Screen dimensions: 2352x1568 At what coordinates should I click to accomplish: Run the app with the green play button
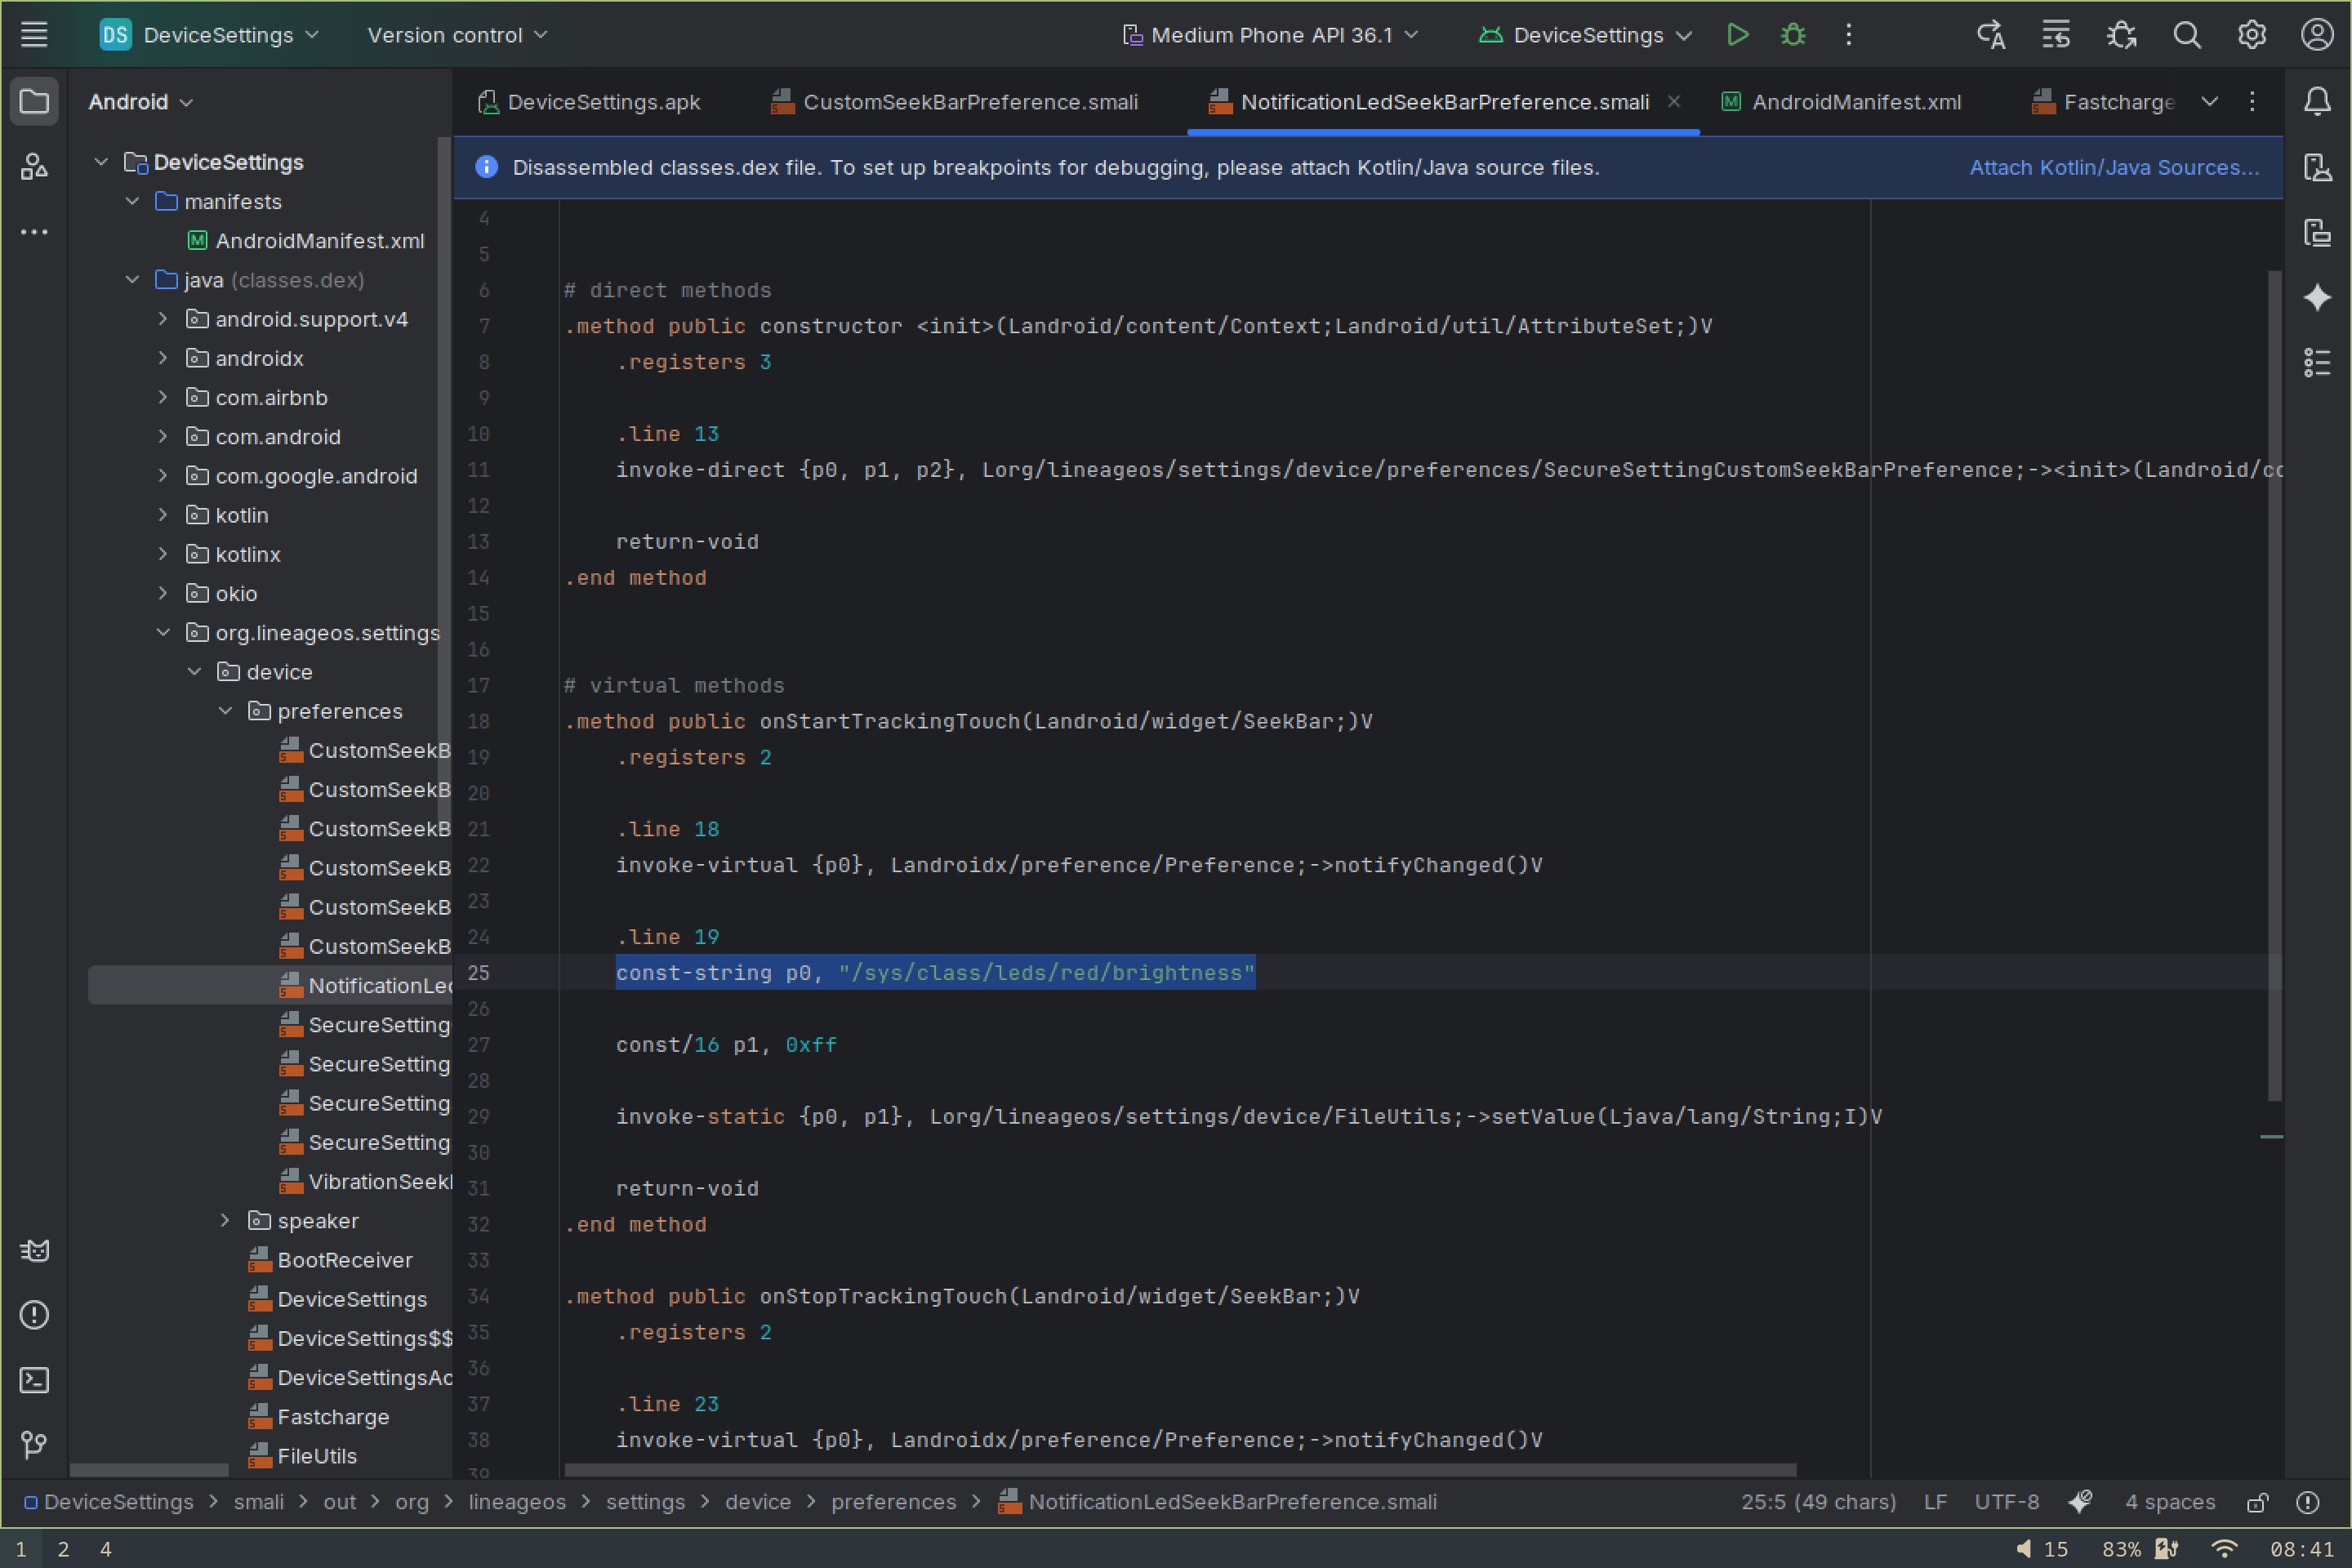[1737, 35]
